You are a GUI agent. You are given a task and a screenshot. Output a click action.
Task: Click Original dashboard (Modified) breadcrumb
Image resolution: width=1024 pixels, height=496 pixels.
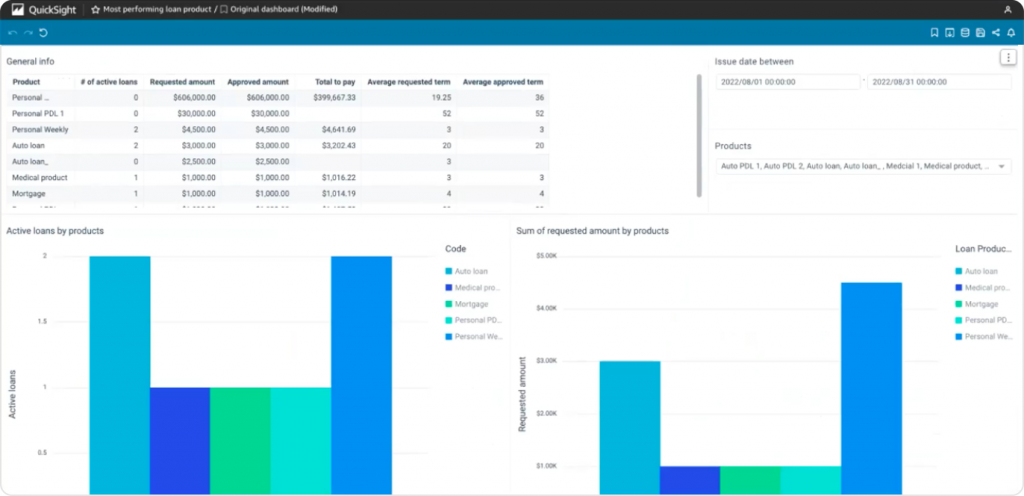[x=284, y=10]
